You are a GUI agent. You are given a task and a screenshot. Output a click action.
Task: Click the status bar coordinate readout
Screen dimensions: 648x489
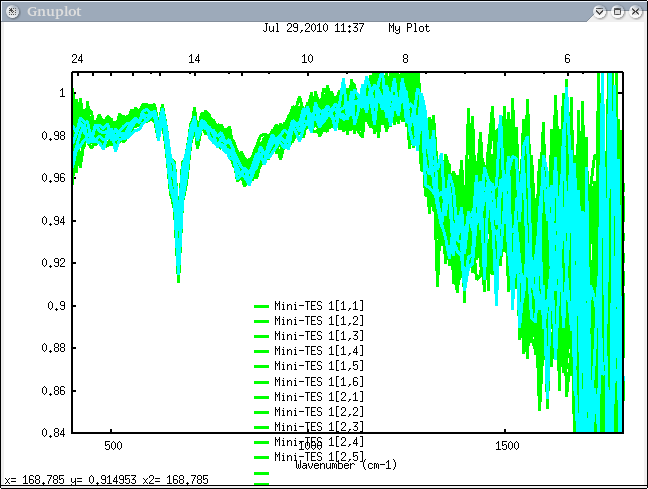point(107,480)
